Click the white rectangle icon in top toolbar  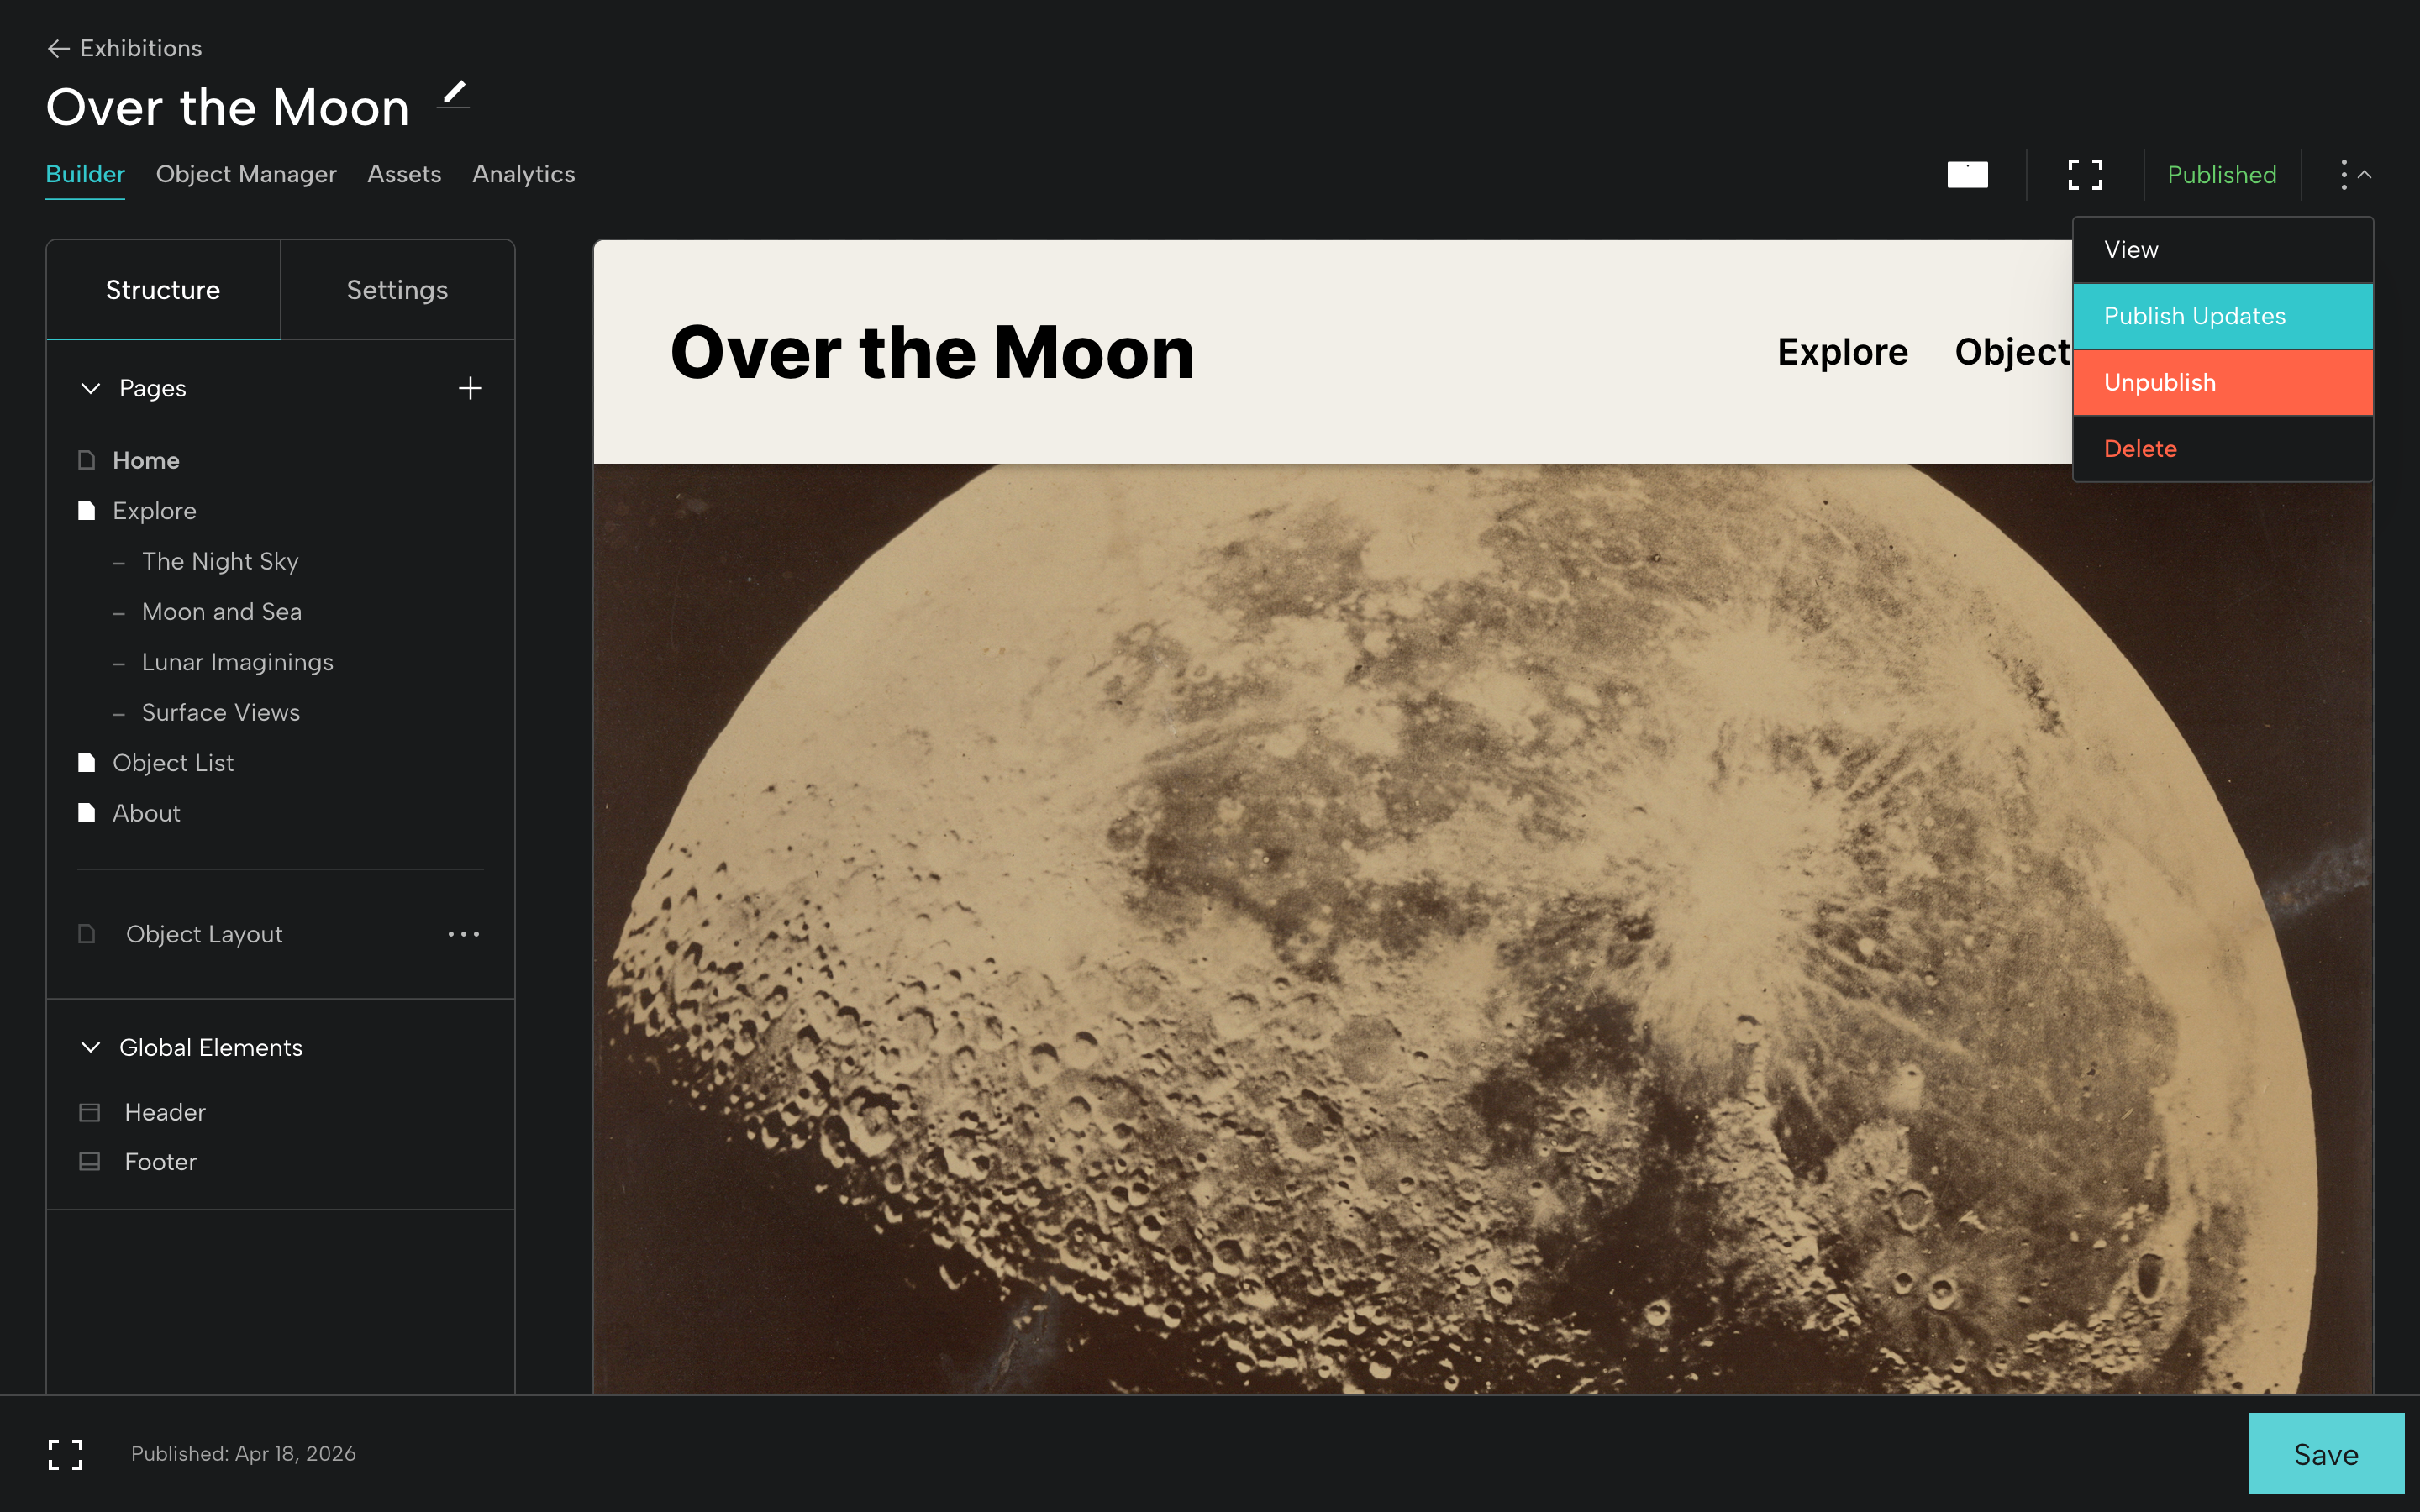pos(1967,175)
